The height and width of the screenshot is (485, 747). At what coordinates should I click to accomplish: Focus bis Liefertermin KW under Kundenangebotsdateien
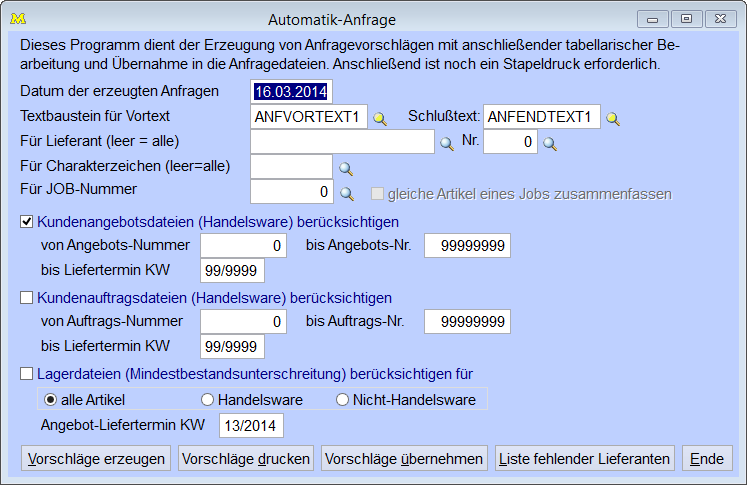tap(232, 271)
